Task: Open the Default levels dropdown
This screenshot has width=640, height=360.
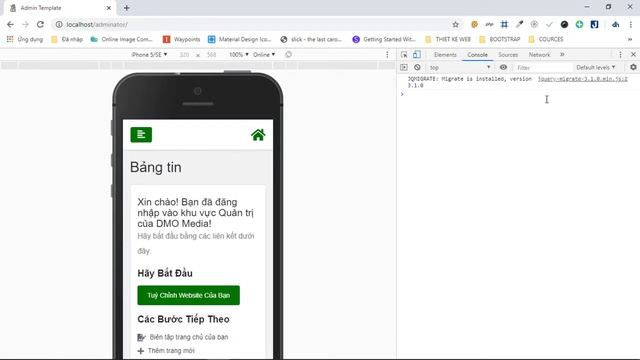Action: (x=596, y=67)
